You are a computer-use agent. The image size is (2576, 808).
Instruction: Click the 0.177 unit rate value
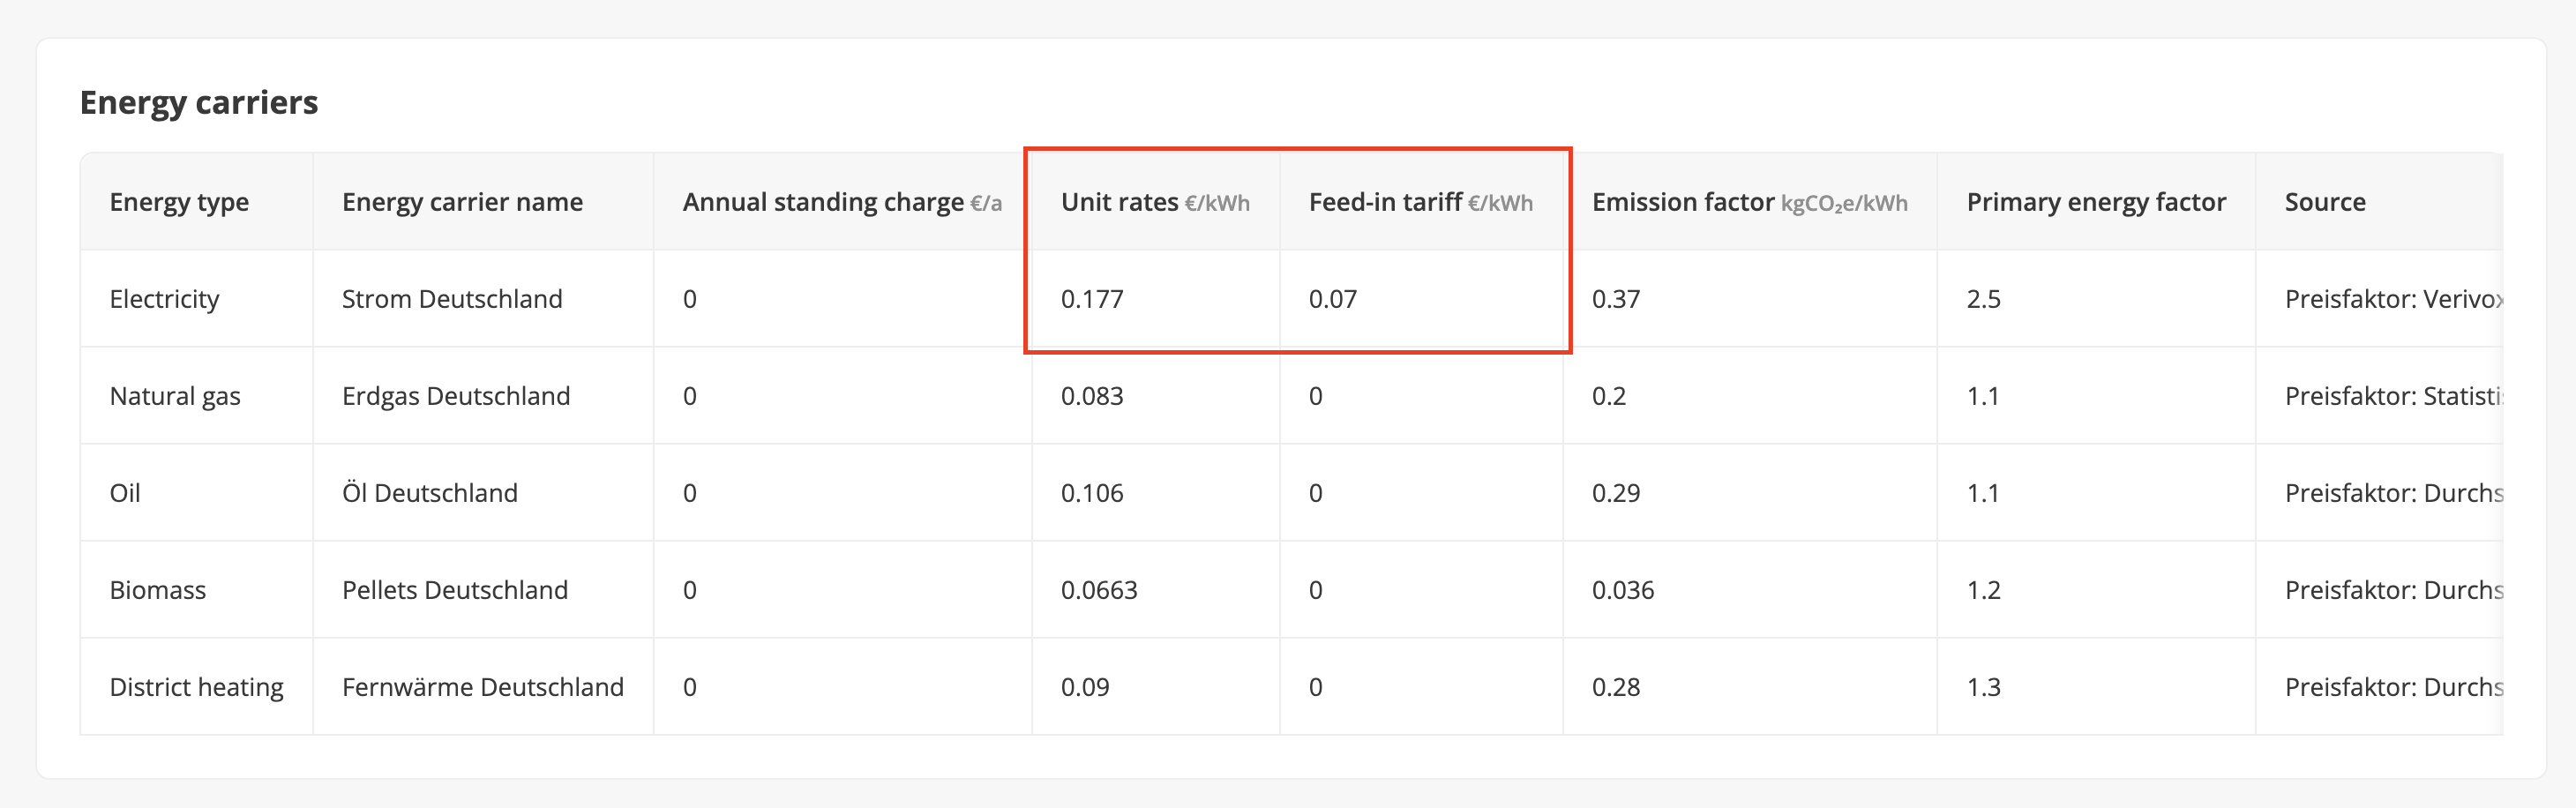pyautogui.click(x=1092, y=299)
